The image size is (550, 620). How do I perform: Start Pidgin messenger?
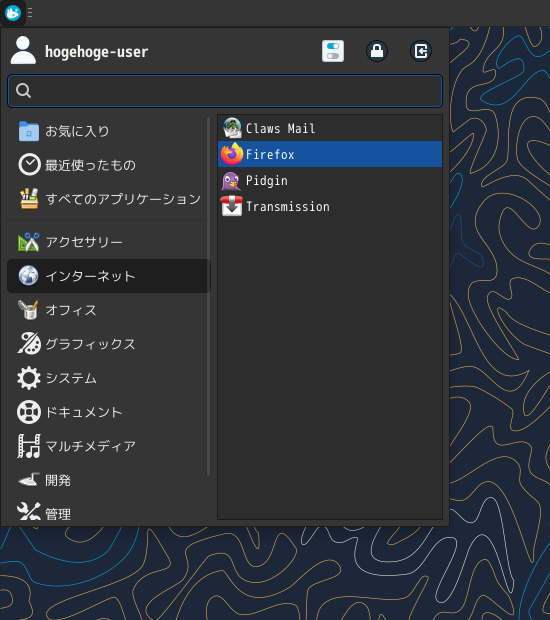pyautogui.click(x=330, y=180)
